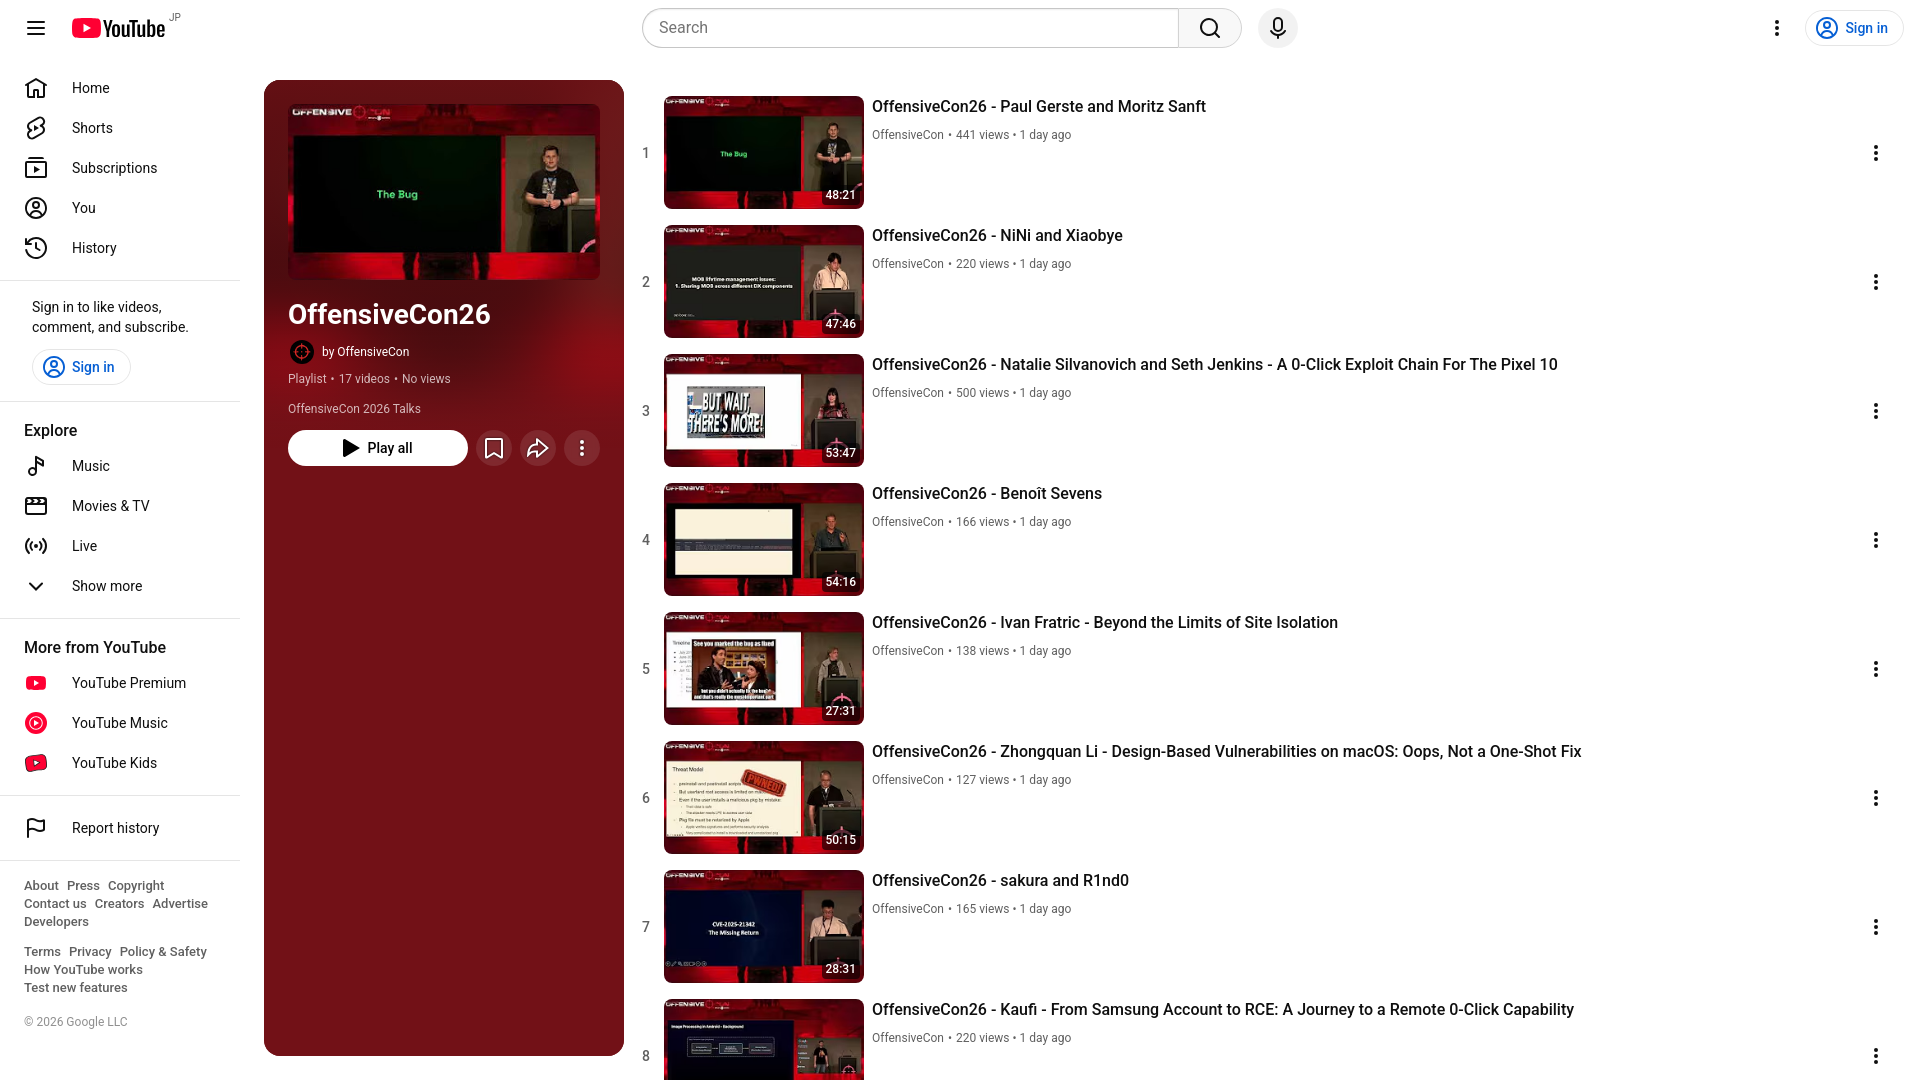Click the search magnifier button
Viewport: 1920px width, 1080px height.
pos(1210,28)
